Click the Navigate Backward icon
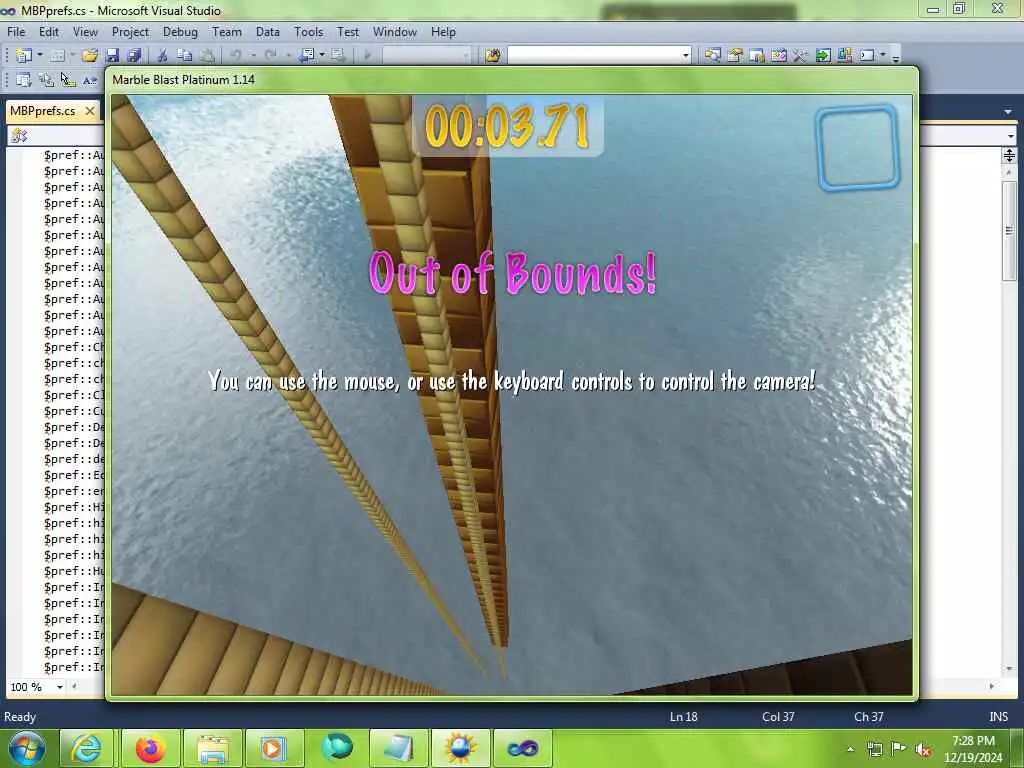 (x=306, y=56)
